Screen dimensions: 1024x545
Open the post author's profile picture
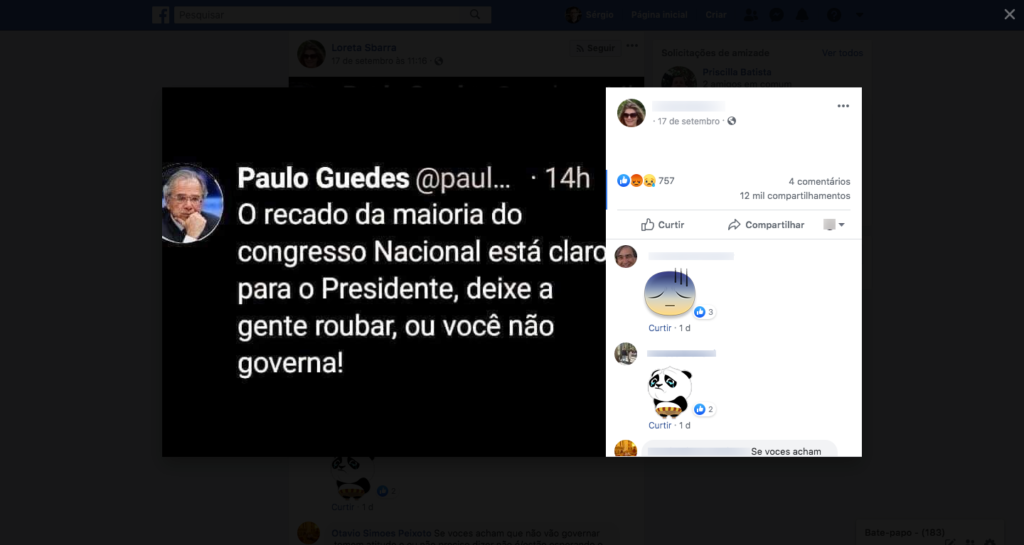click(x=631, y=113)
